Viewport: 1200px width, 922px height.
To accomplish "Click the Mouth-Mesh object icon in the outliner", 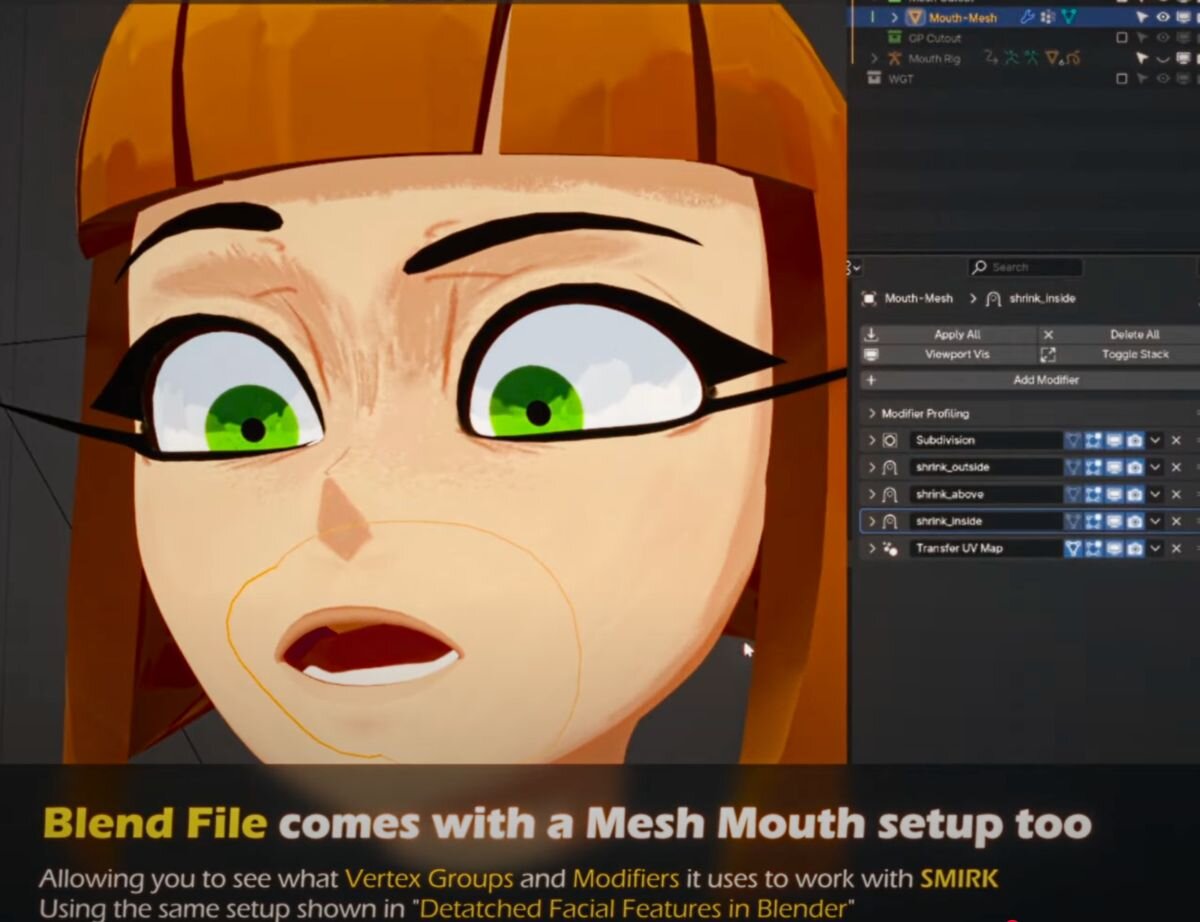I will tap(915, 17).
